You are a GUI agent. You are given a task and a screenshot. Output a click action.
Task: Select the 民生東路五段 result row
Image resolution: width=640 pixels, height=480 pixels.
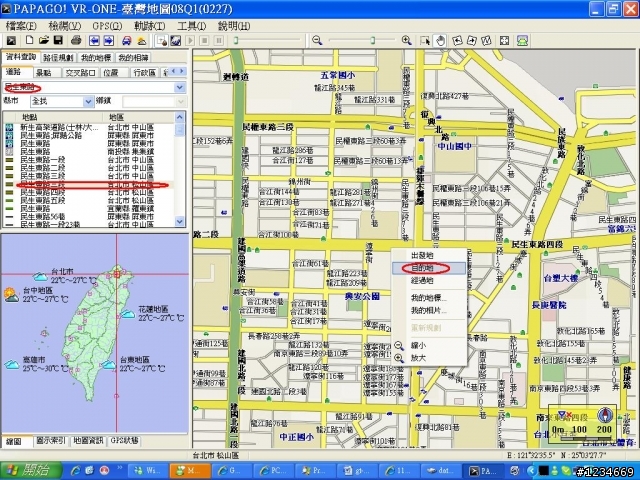pos(89,200)
